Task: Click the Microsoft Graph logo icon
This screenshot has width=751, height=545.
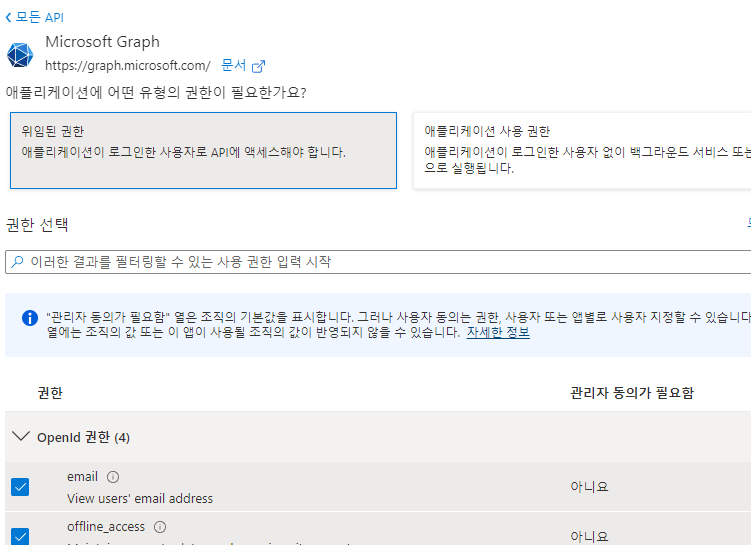Action: [20, 55]
